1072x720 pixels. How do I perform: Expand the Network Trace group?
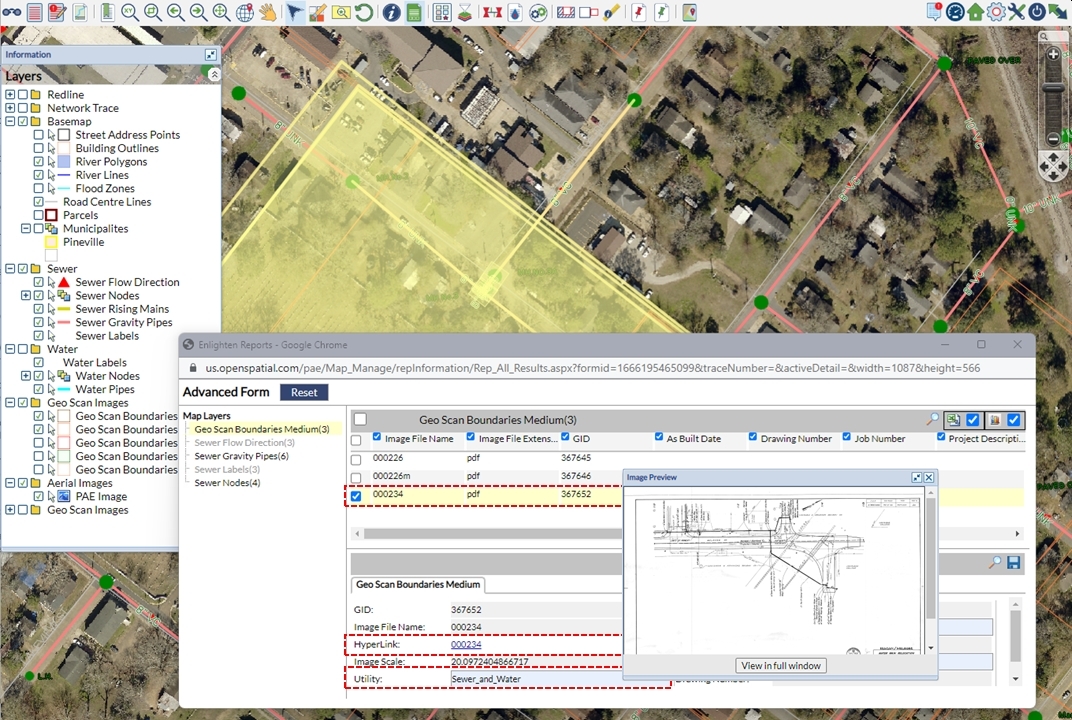pos(10,108)
